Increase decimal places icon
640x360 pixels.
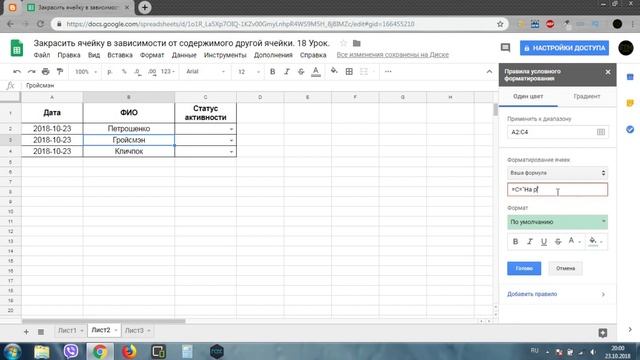pyautogui.click(x=152, y=71)
